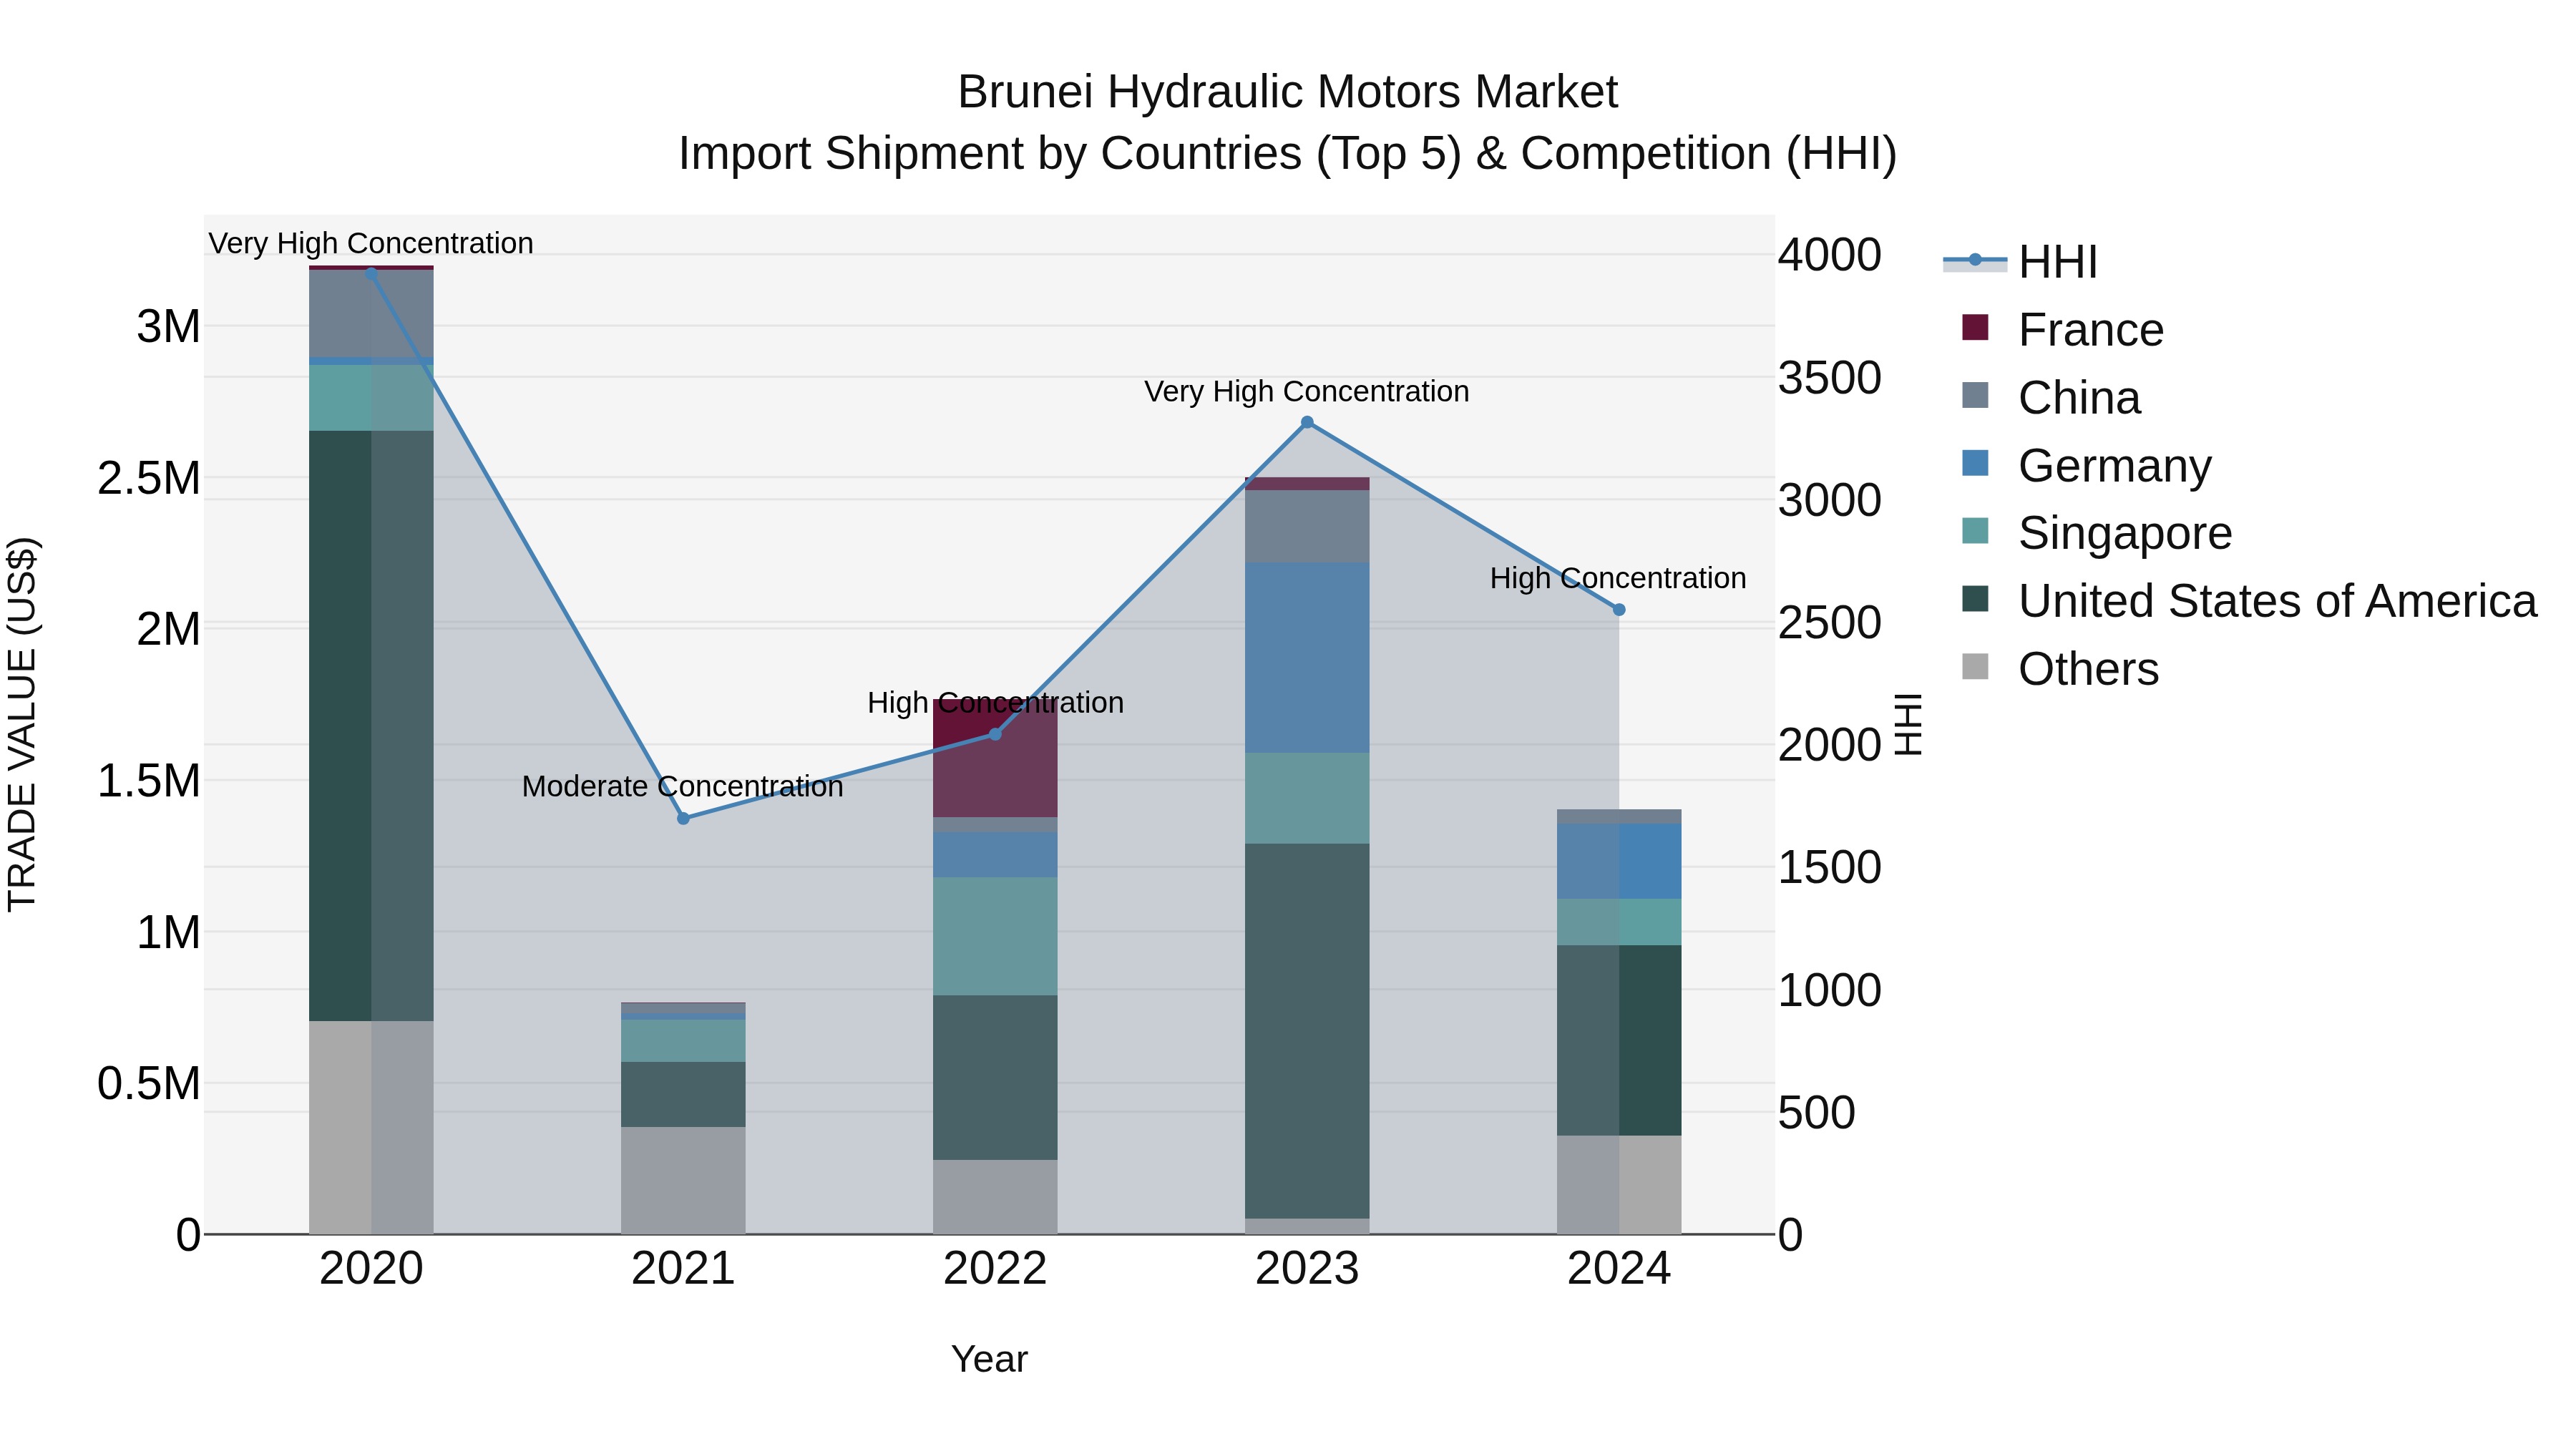
Task: Click the 2020 Very High Concentration annotation
Action: (371, 243)
